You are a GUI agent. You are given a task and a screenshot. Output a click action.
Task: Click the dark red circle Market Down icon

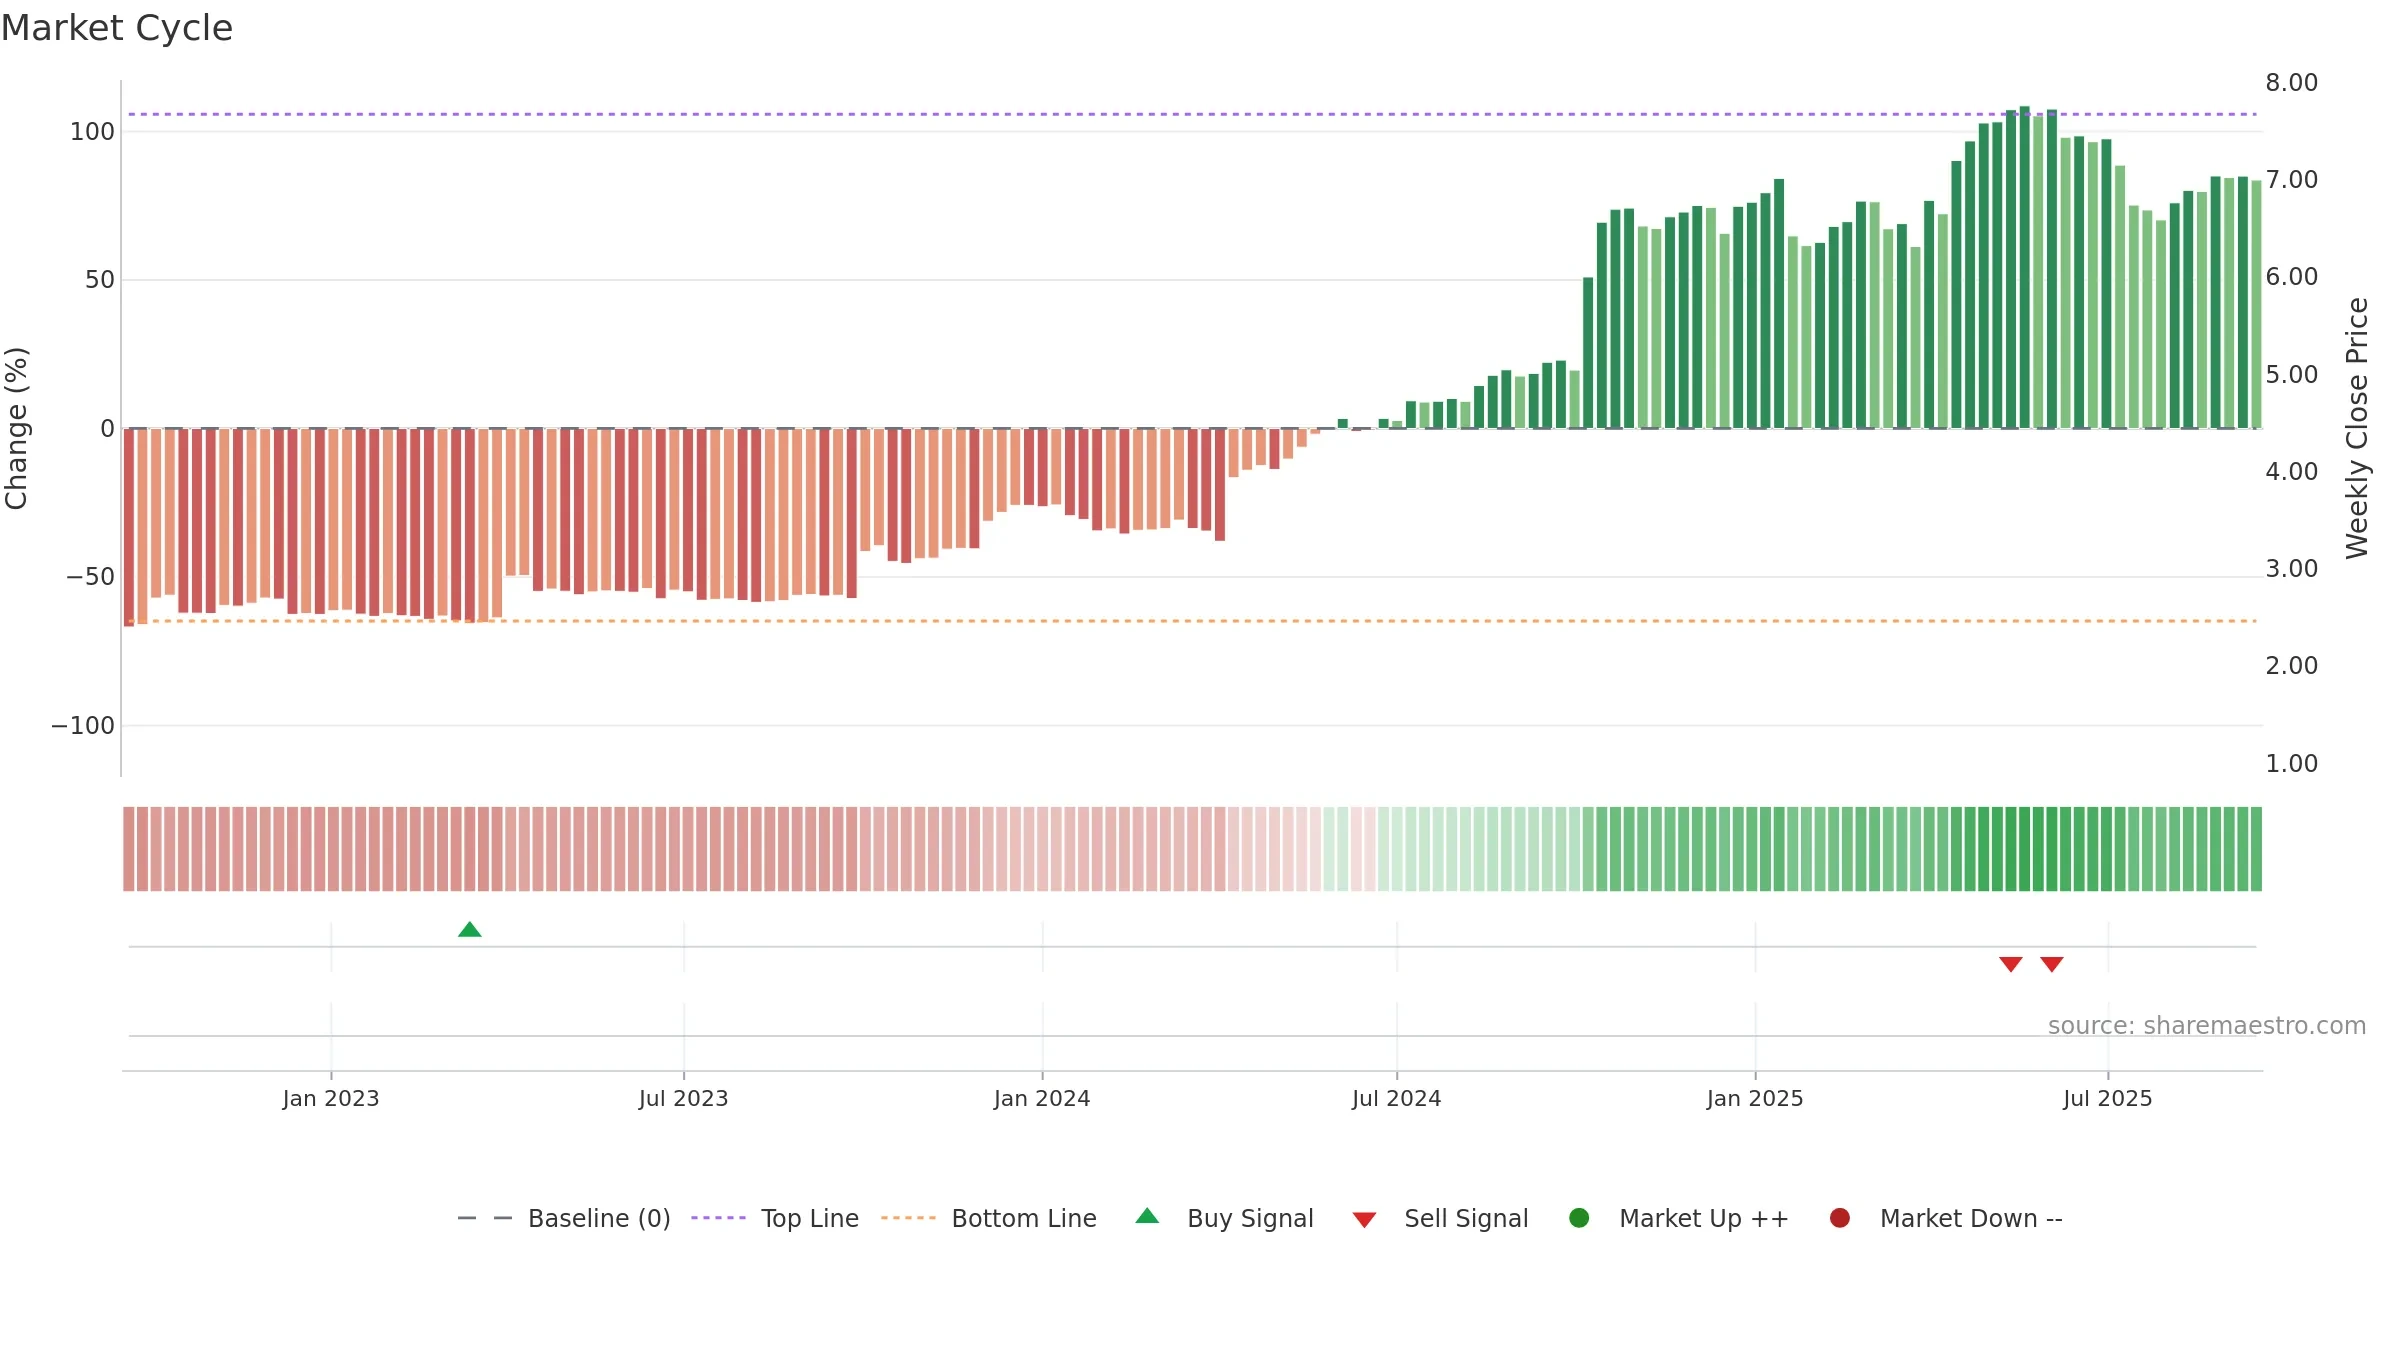(x=1840, y=1218)
